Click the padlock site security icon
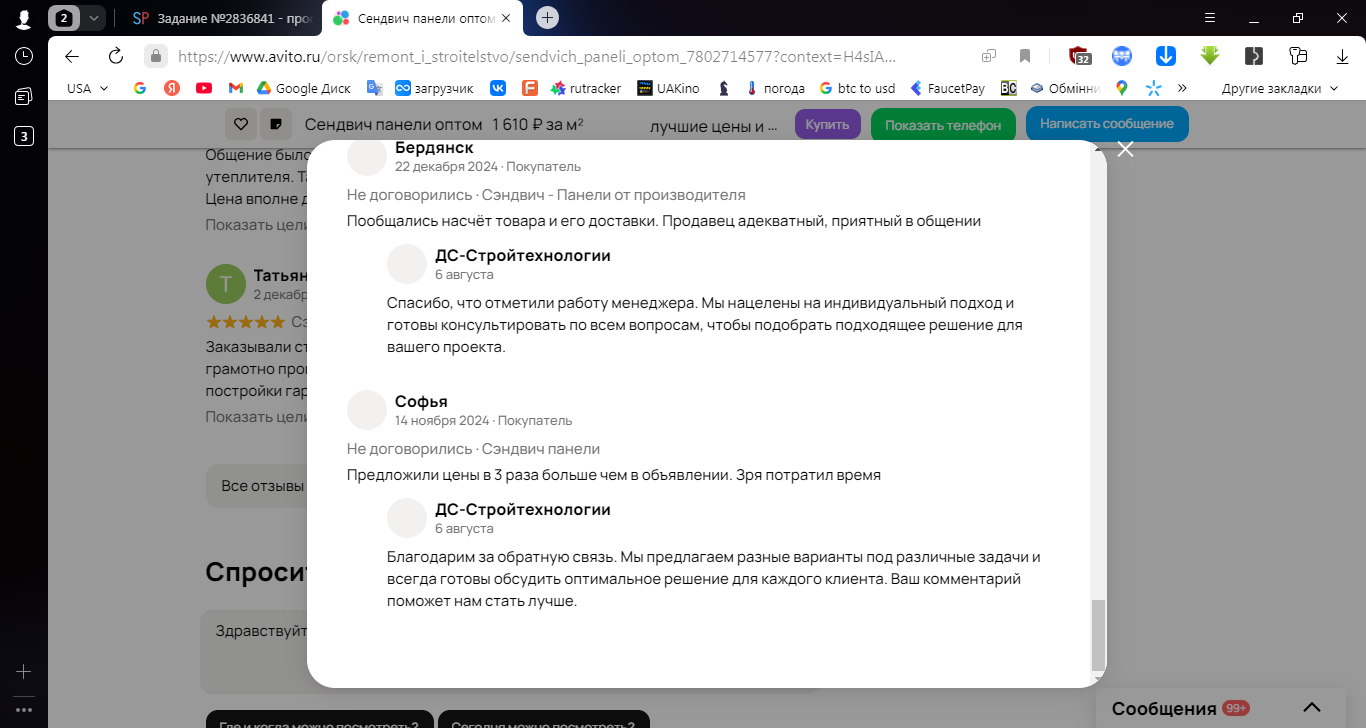1366x728 pixels. (x=155, y=56)
